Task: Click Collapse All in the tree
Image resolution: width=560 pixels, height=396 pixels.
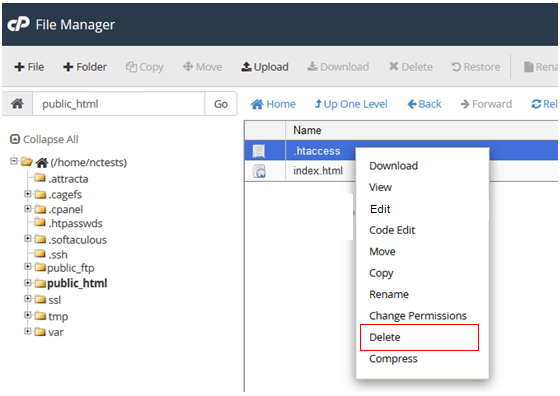Action: (x=44, y=139)
